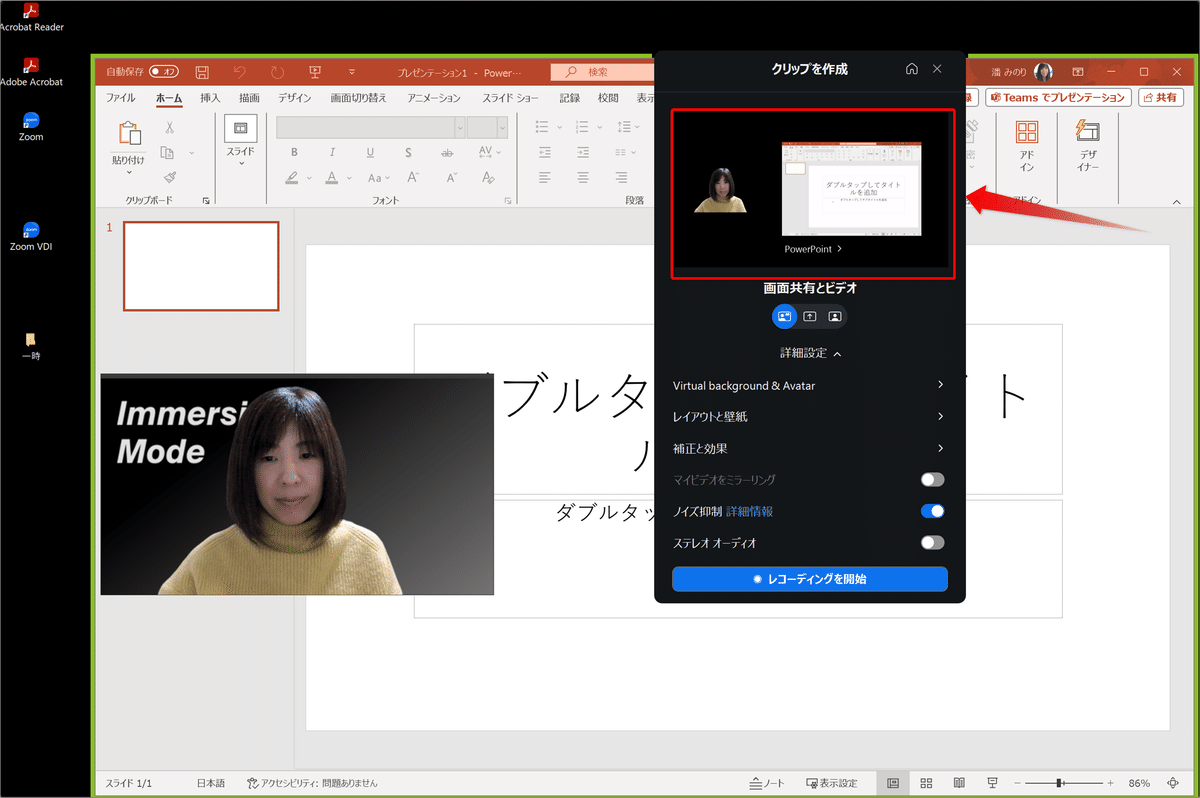Select video only mode icon
The image size is (1200, 798).
click(x=835, y=316)
